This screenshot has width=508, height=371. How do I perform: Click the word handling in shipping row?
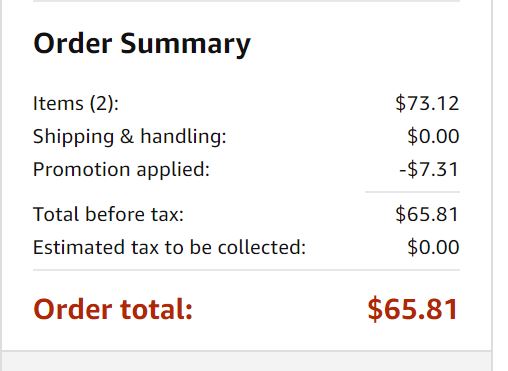tap(183, 137)
